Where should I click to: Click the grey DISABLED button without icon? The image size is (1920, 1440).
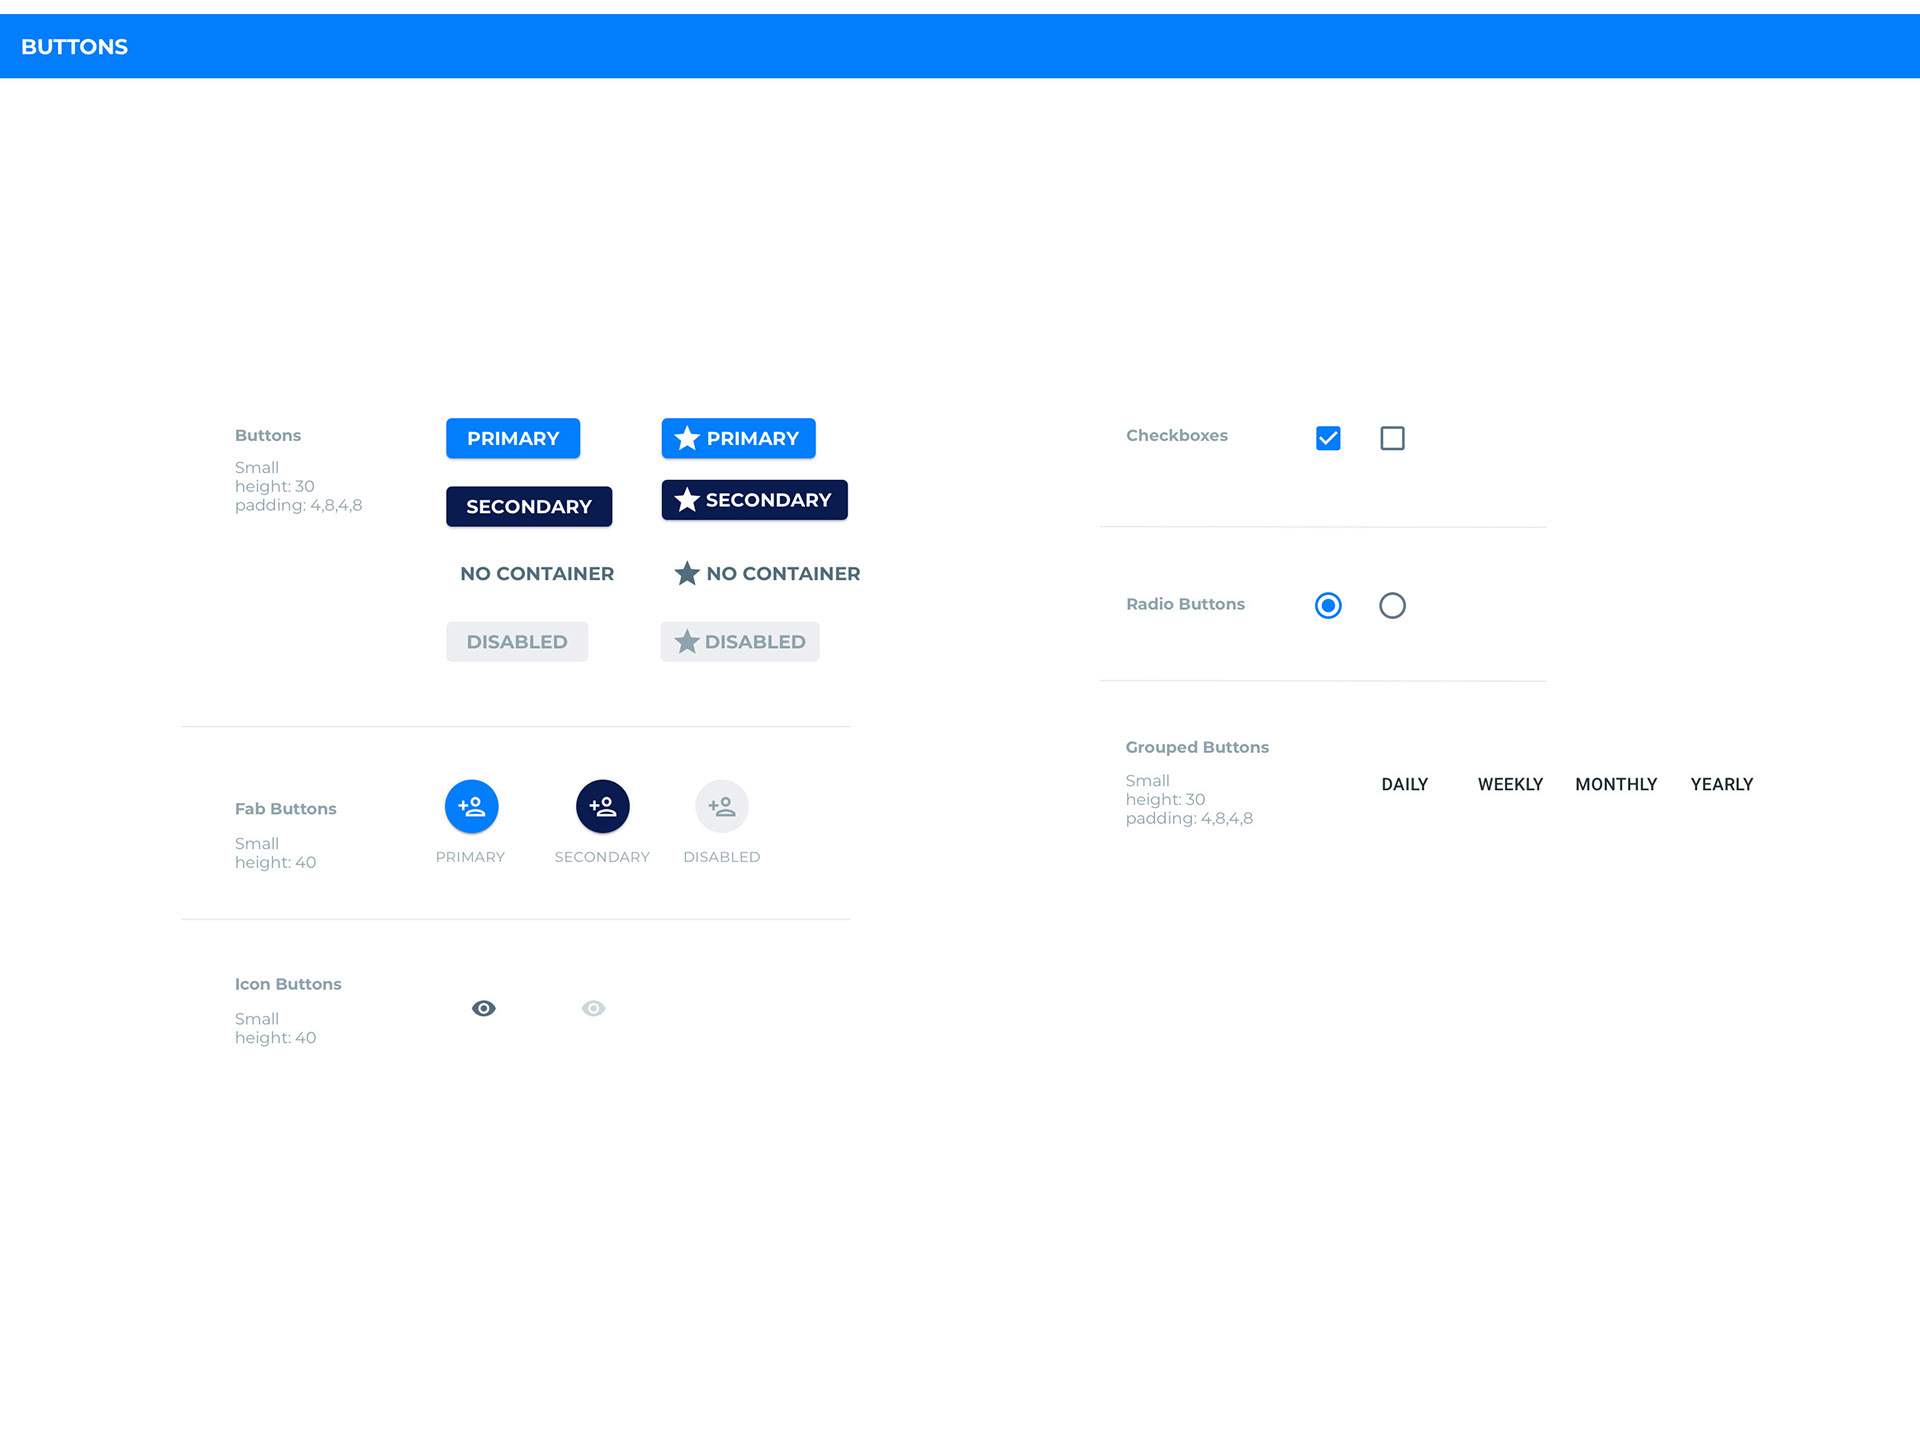pos(517,641)
